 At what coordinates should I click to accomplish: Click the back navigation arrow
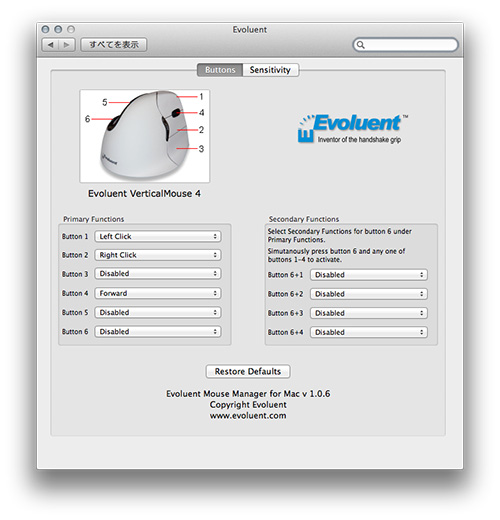click(50, 45)
